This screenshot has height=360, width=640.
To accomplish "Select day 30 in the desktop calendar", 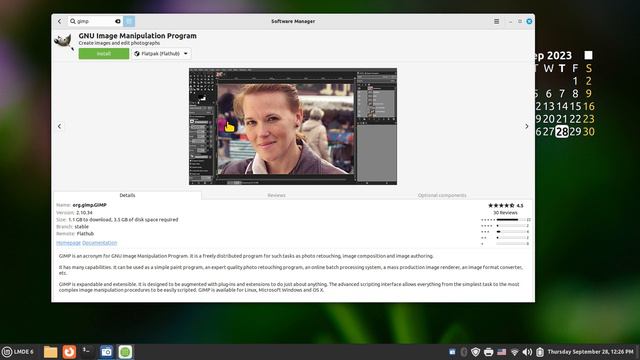I will (x=589, y=131).
